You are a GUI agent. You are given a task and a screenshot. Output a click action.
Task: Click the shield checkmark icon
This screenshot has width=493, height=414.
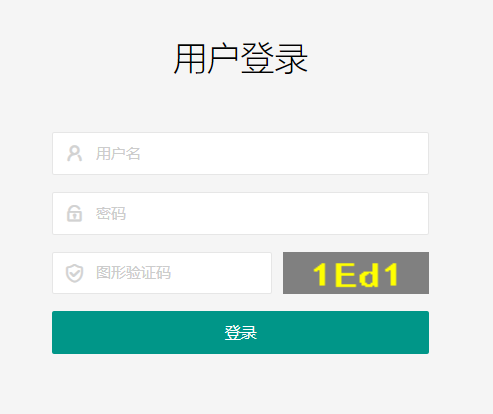[74, 273]
